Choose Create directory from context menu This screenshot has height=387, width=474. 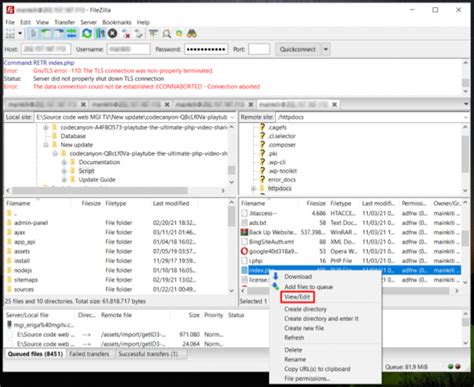click(x=305, y=309)
